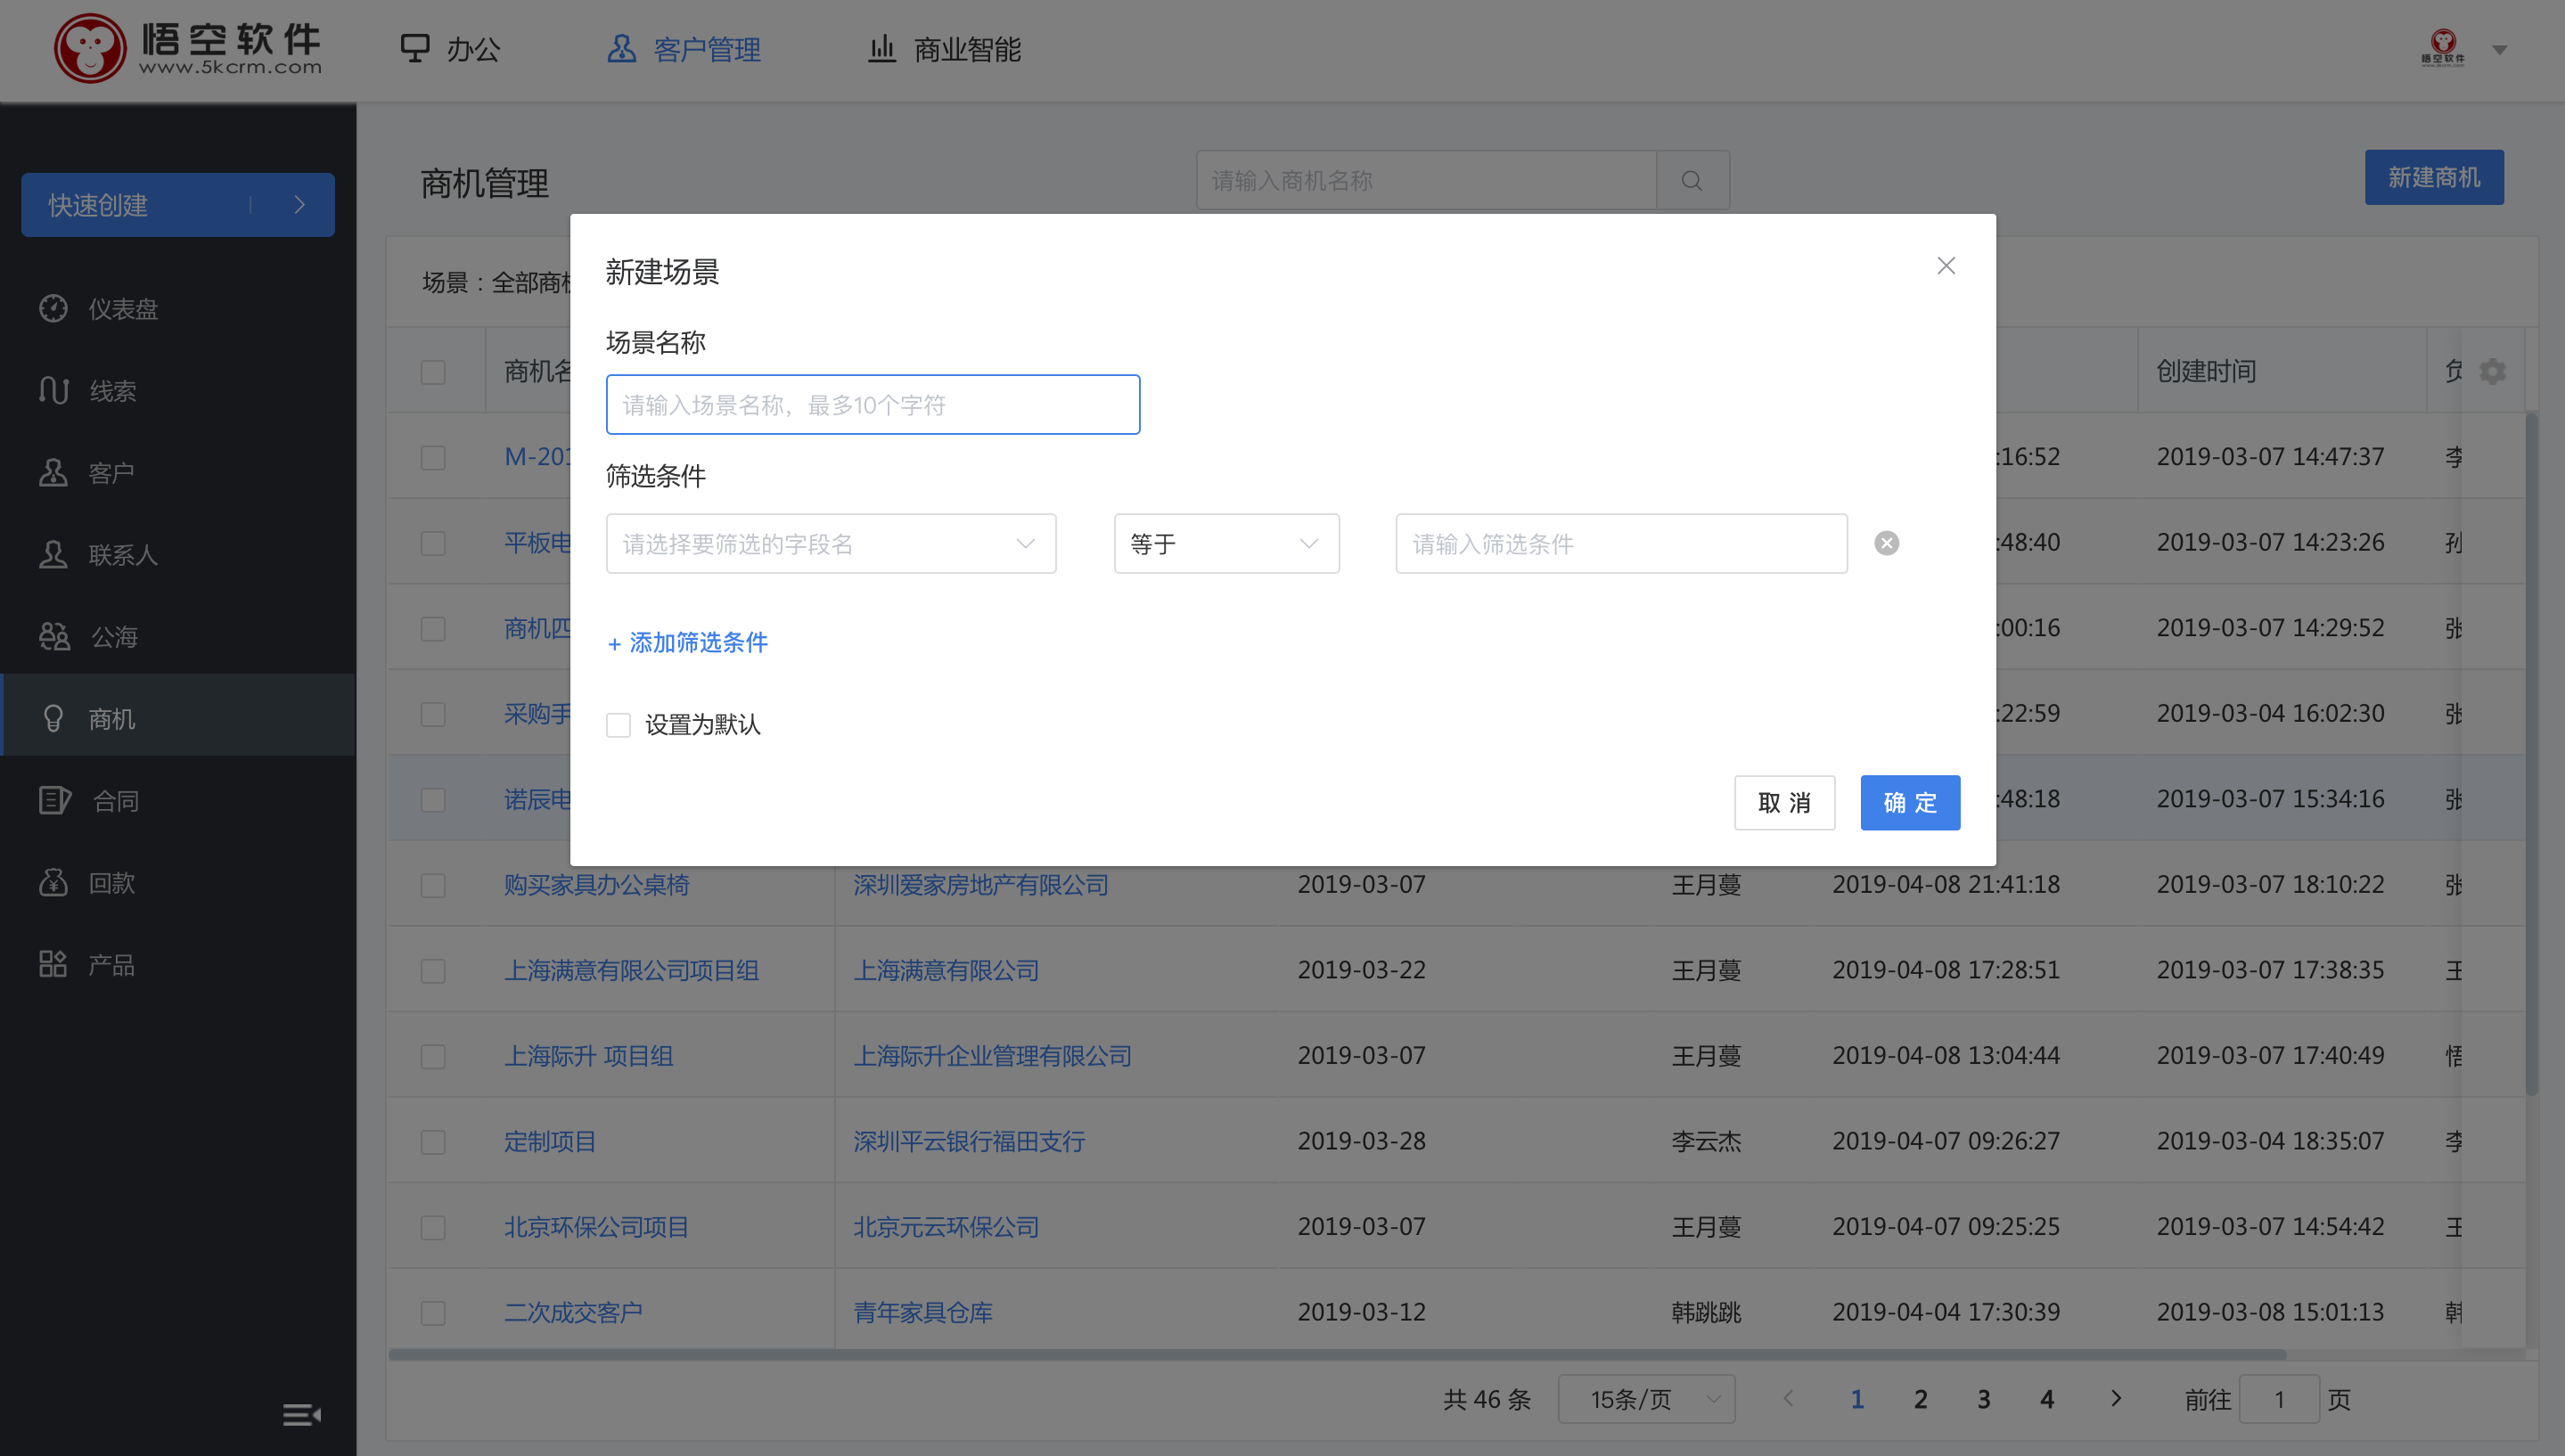Expand the account dropdown arrow

click(x=2499, y=49)
